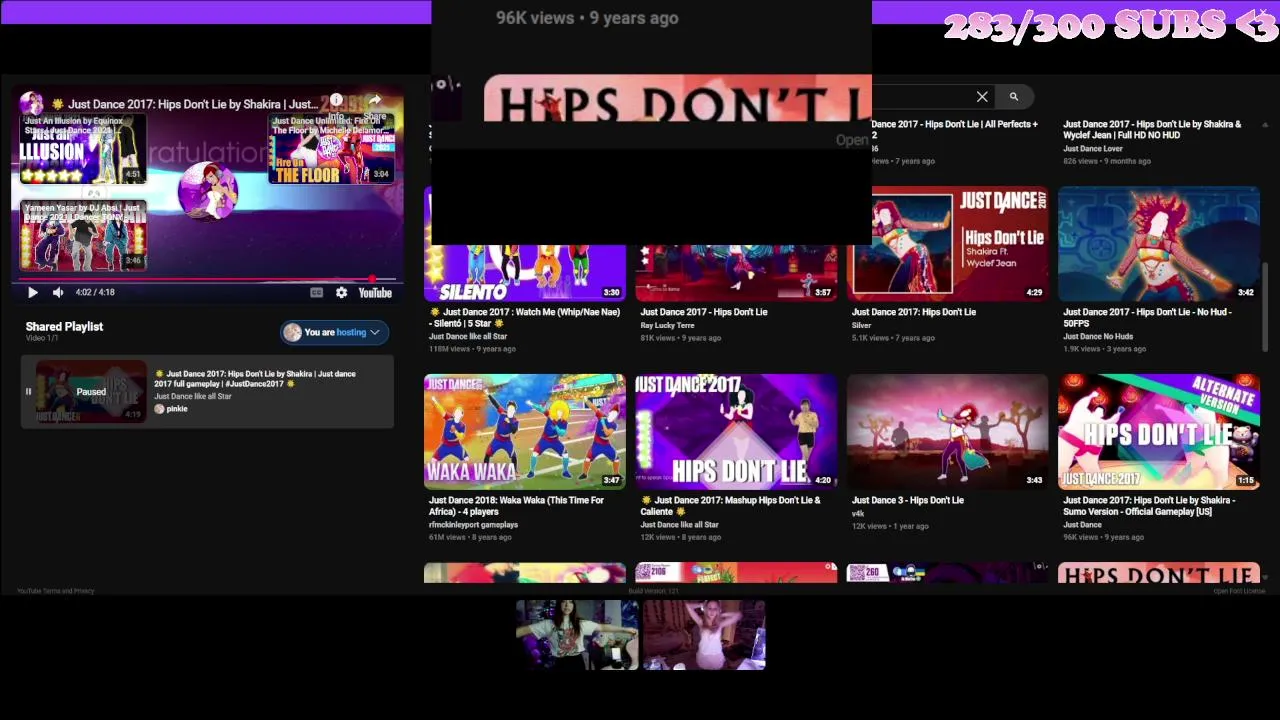
Task: Click the pinkie user avatar
Action: (x=159, y=409)
